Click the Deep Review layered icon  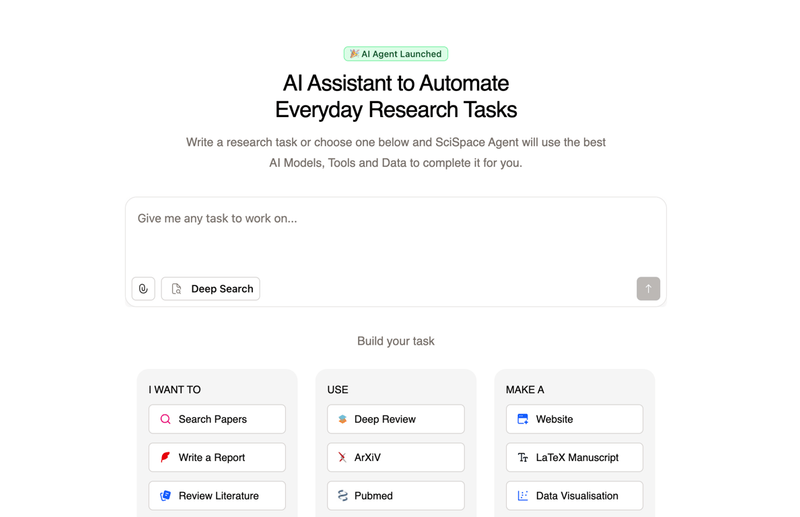pos(342,419)
